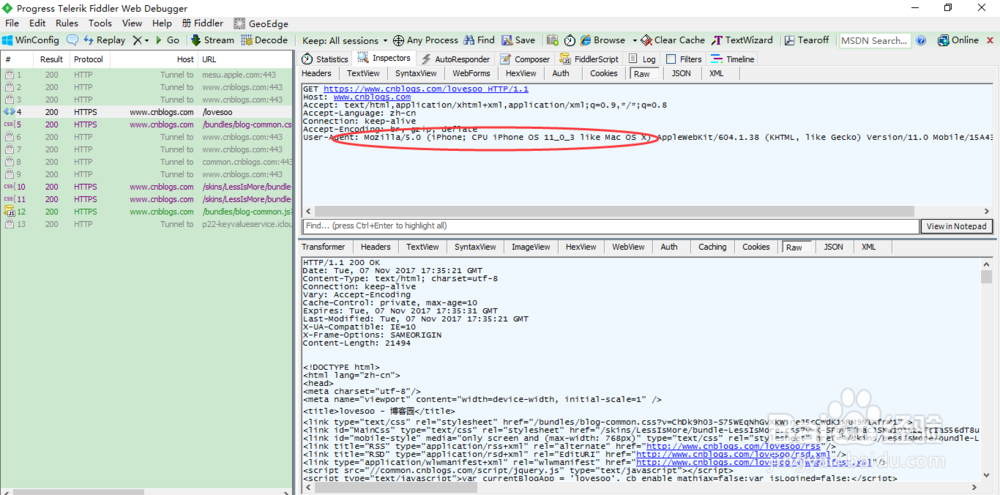Replay the selected sessions
Screen dimensions: 1000x495
(105, 40)
